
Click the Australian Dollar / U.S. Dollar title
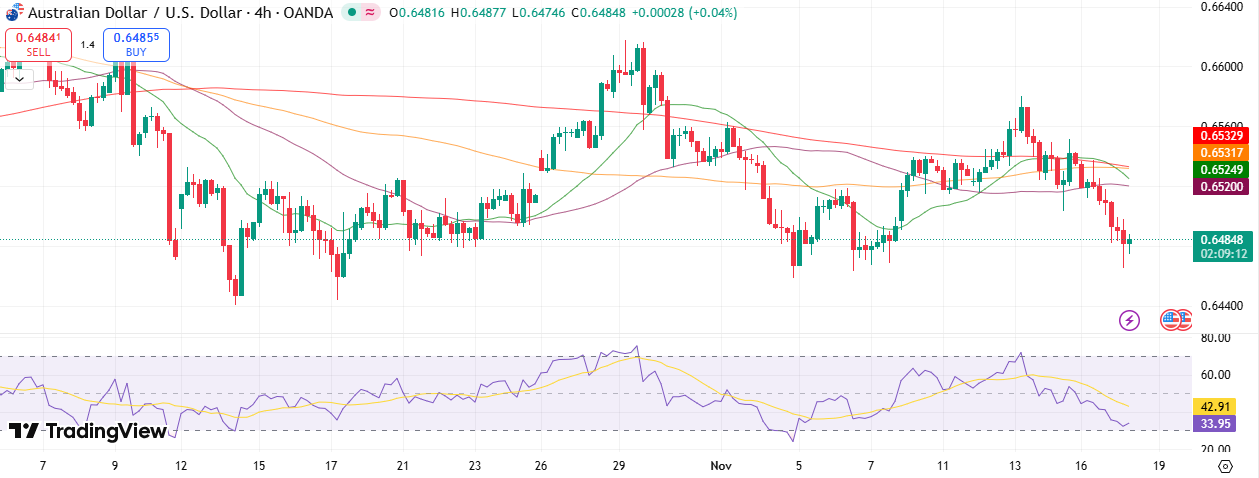click(145, 12)
